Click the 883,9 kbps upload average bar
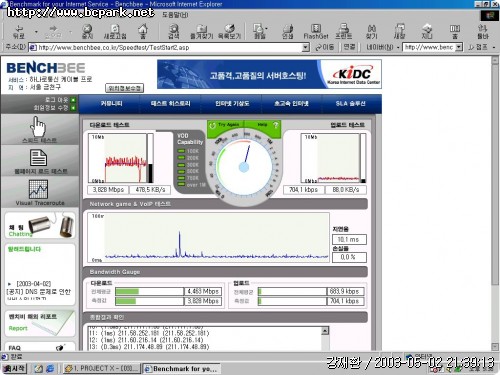500x375 pixels. [292, 292]
